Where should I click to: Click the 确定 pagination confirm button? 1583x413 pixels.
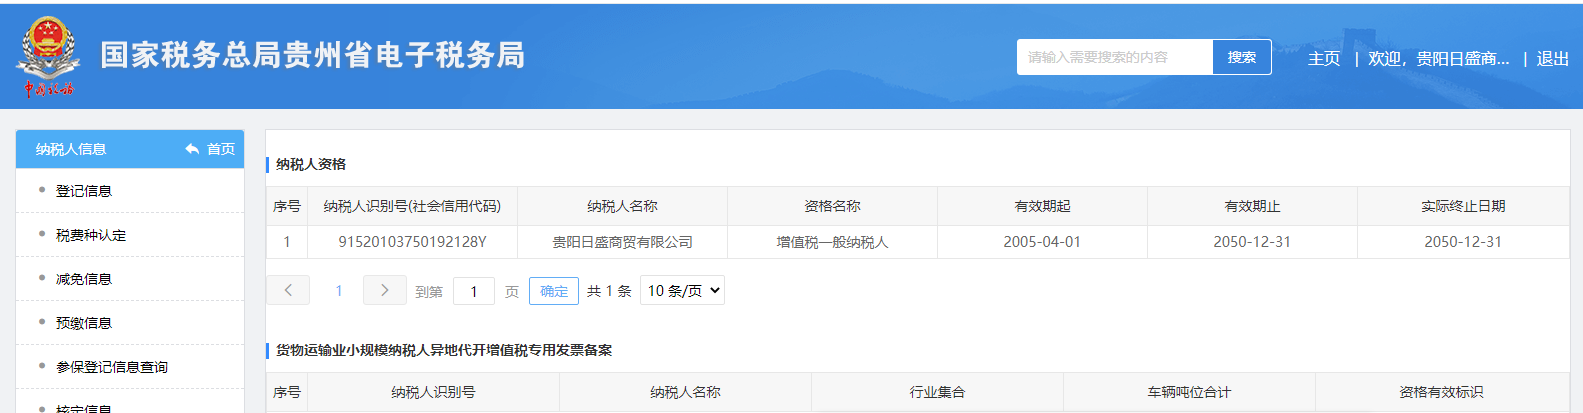pos(553,291)
